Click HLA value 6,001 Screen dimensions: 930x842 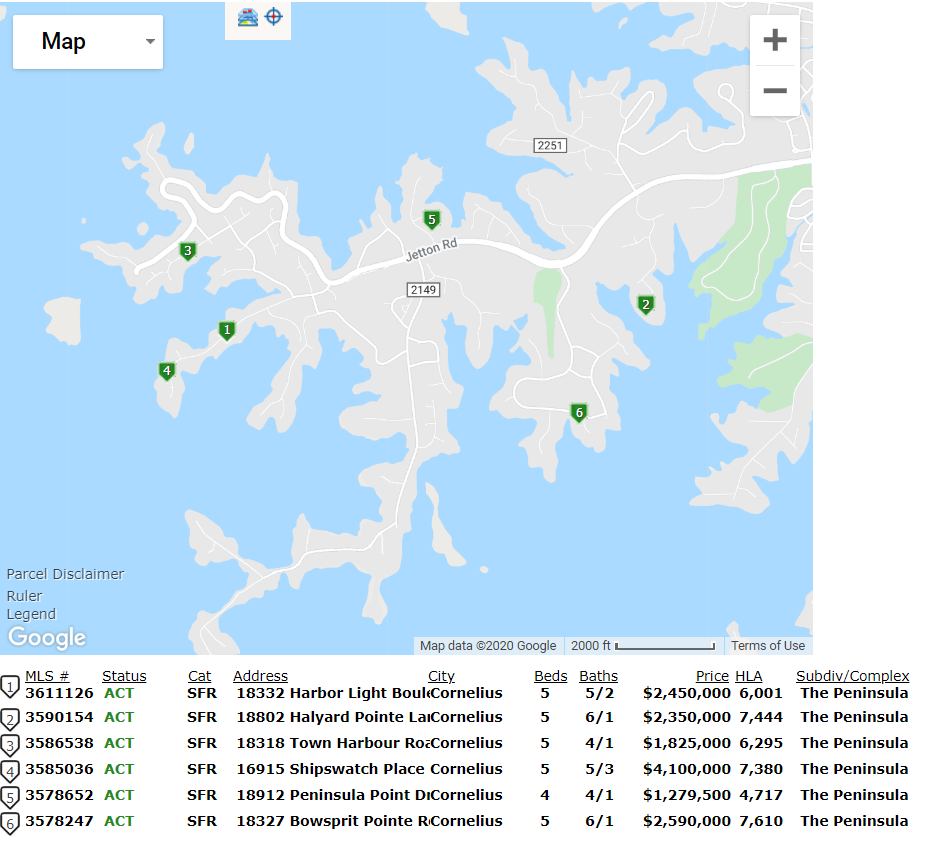(x=761, y=693)
